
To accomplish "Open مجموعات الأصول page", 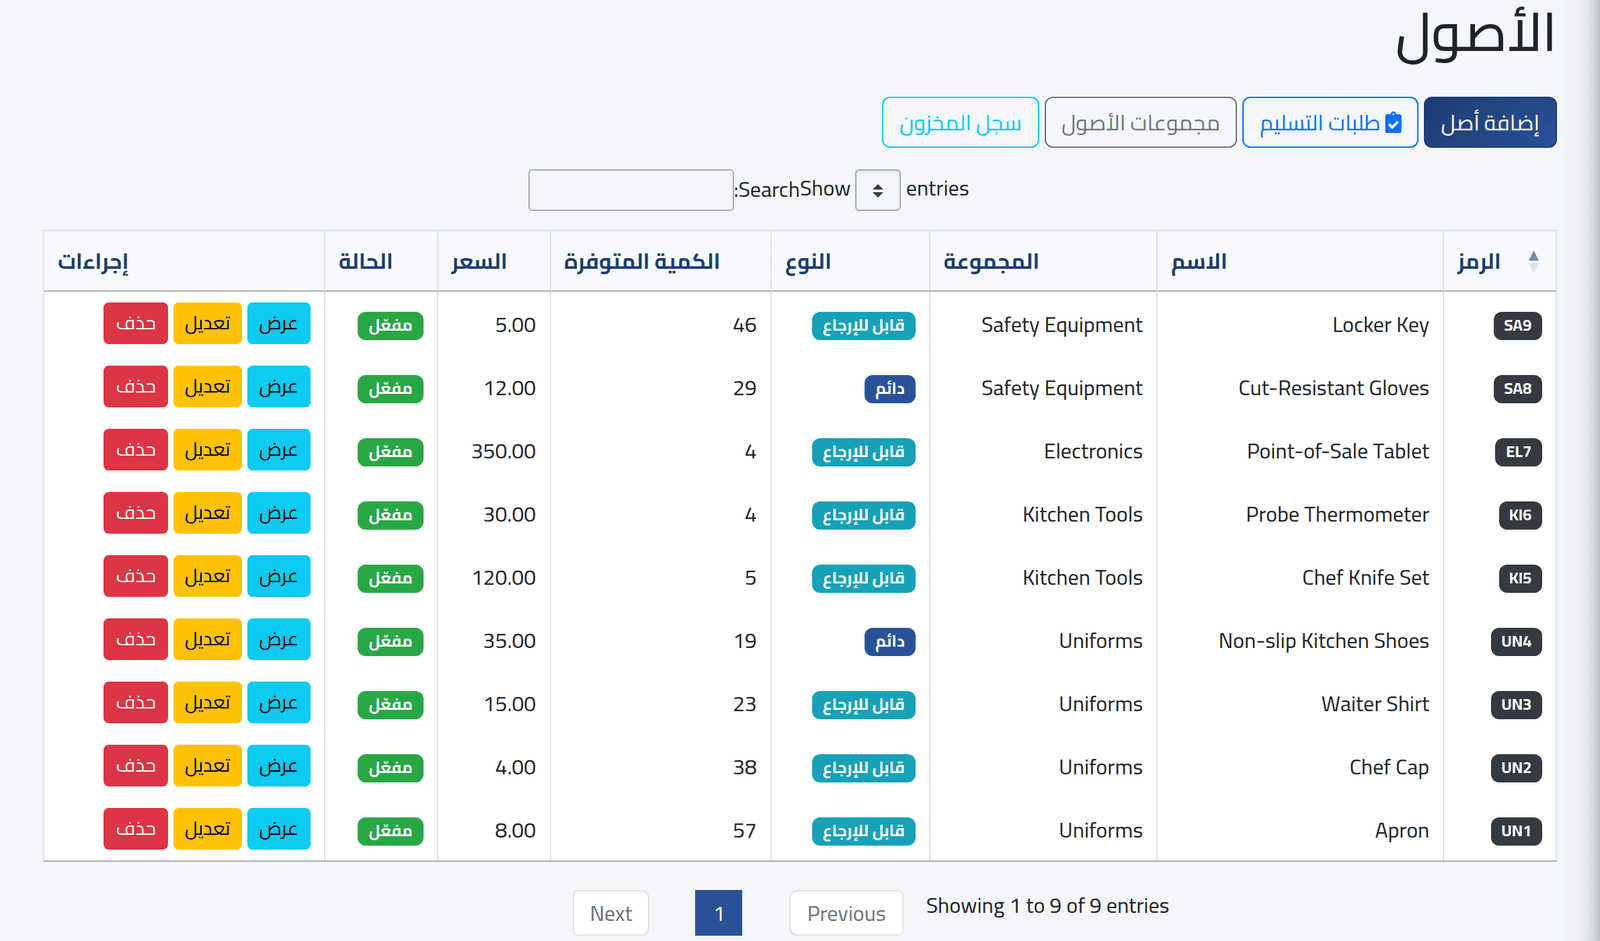I will (1140, 122).
